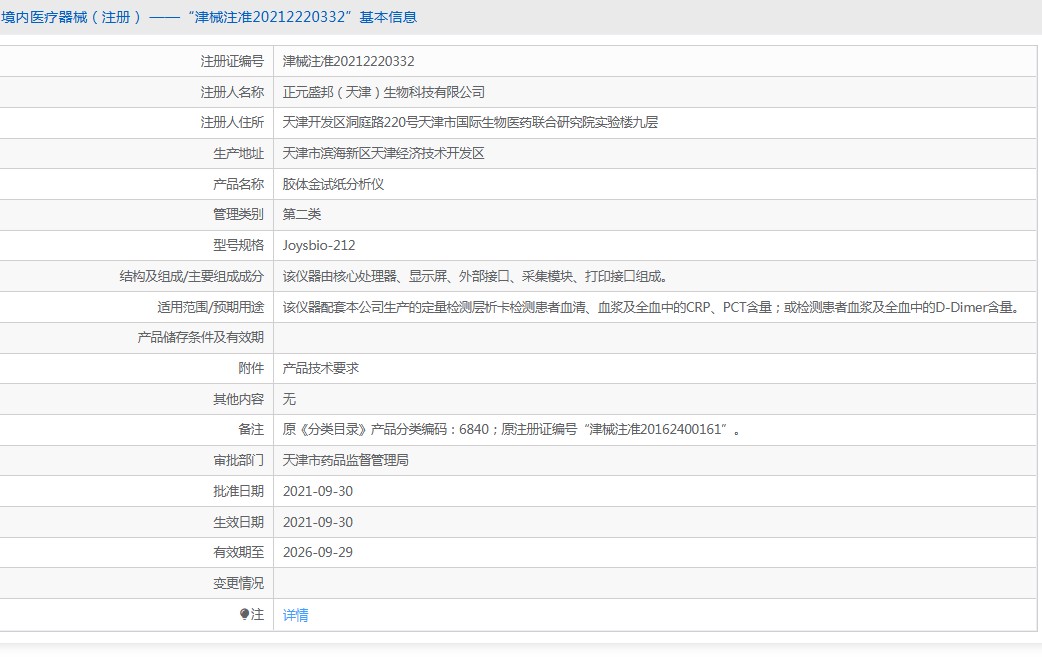Select approval department 天津市药品监督管理局
Image resolution: width=1042 pixels, height=657 pixels.
coord(346,460)
